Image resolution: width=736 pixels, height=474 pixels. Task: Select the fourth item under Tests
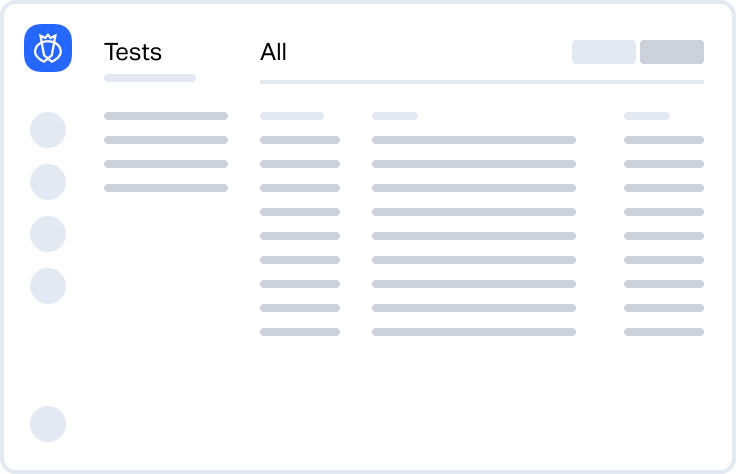[166, 188]
